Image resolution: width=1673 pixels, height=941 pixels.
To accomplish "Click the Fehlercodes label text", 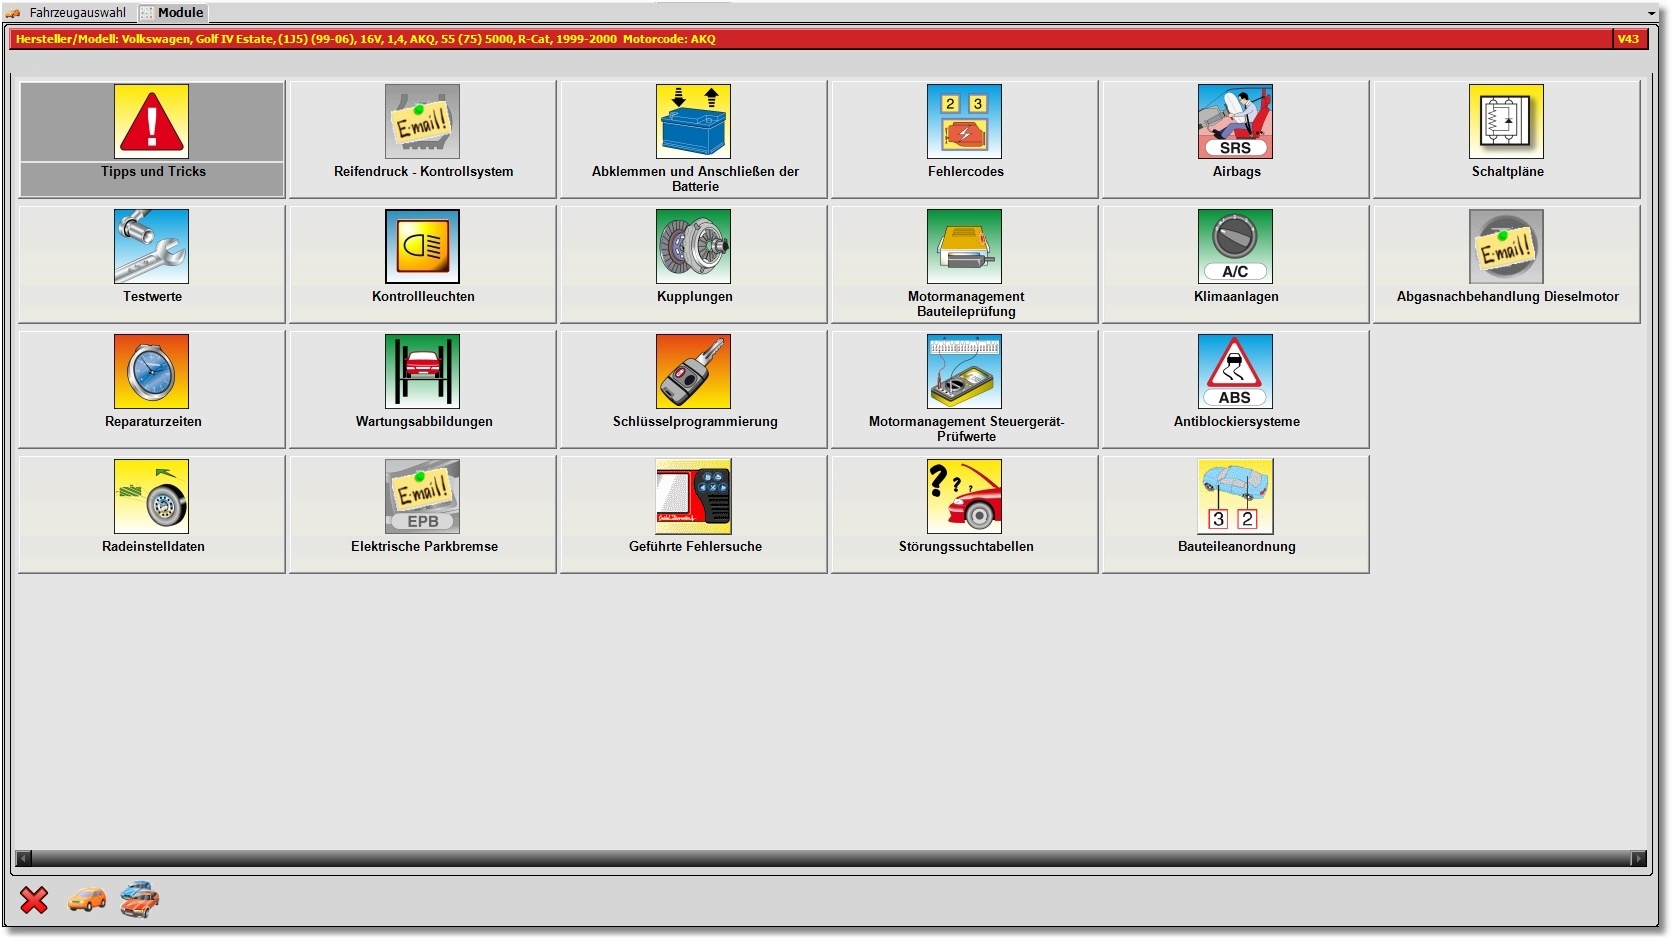I will pos(965,171).
